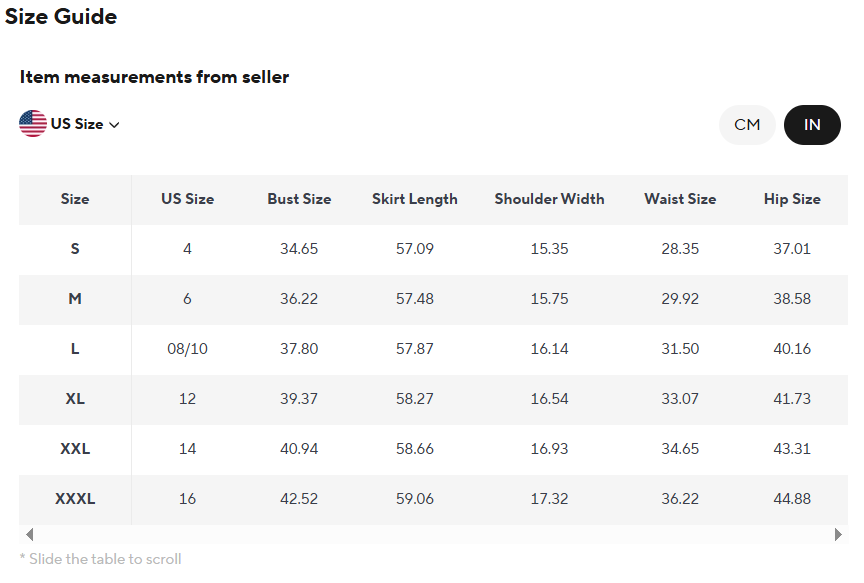This screenshot has height=583, width=864.
Task: Click the US Size column header
Action: coord(187,199)
